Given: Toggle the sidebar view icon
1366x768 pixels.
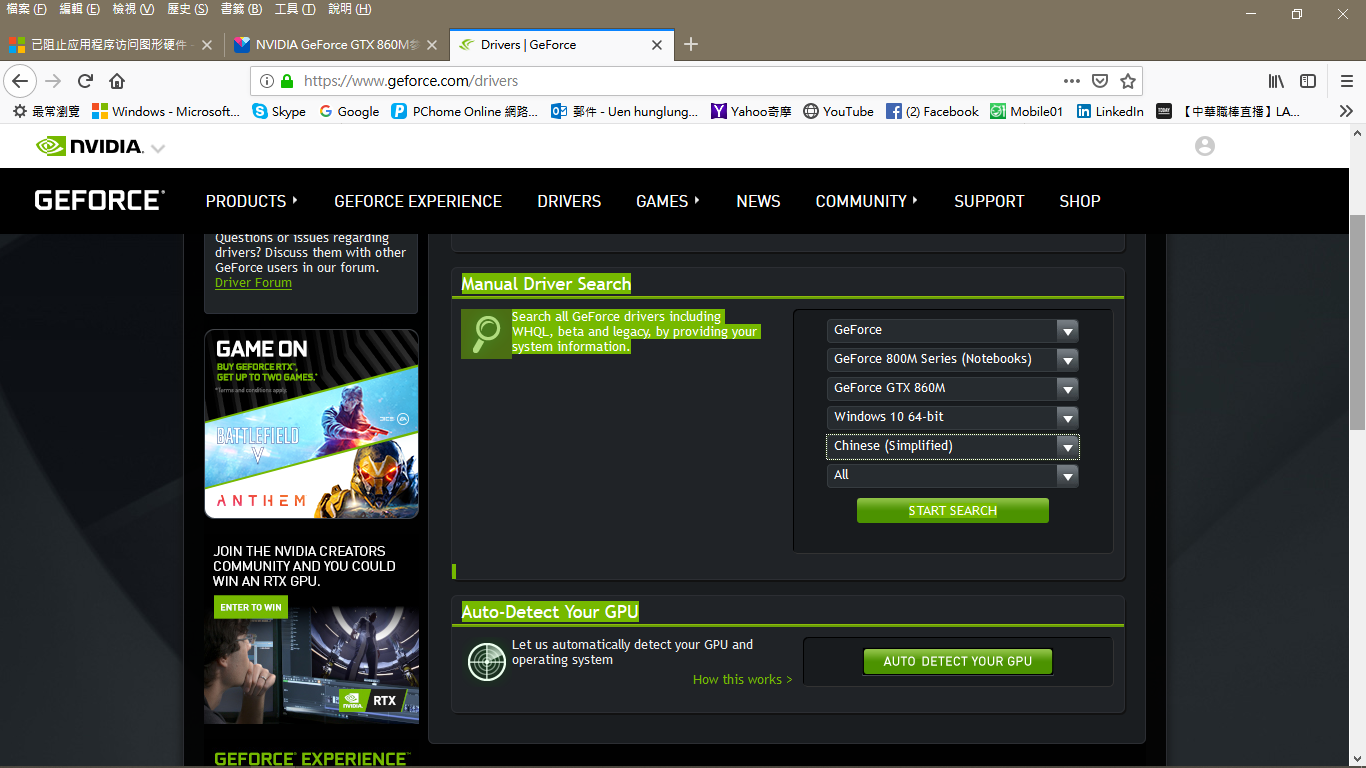Looking at the screenshot, I should [x=1308, y=81].
